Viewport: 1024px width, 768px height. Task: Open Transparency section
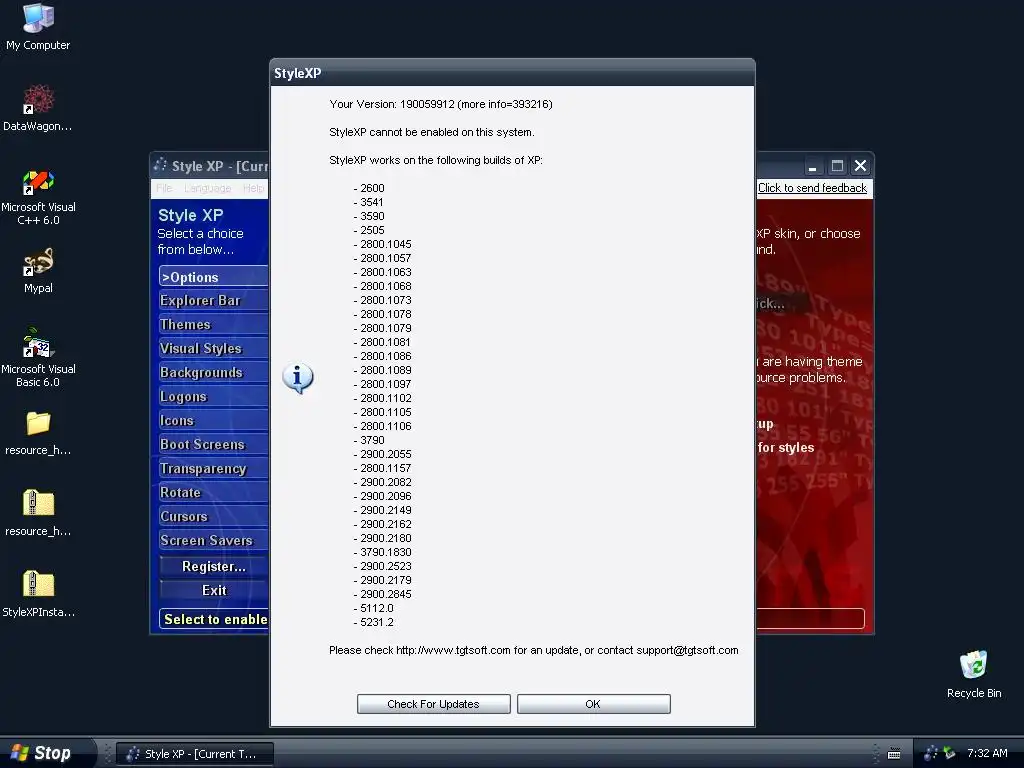[x=214, y=468]
